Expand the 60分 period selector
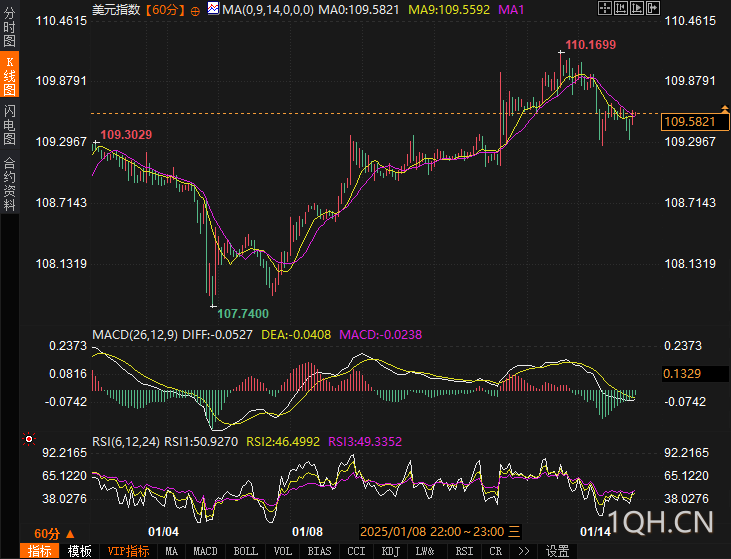Viewport: 731px width, 559px height. point(54,534)
